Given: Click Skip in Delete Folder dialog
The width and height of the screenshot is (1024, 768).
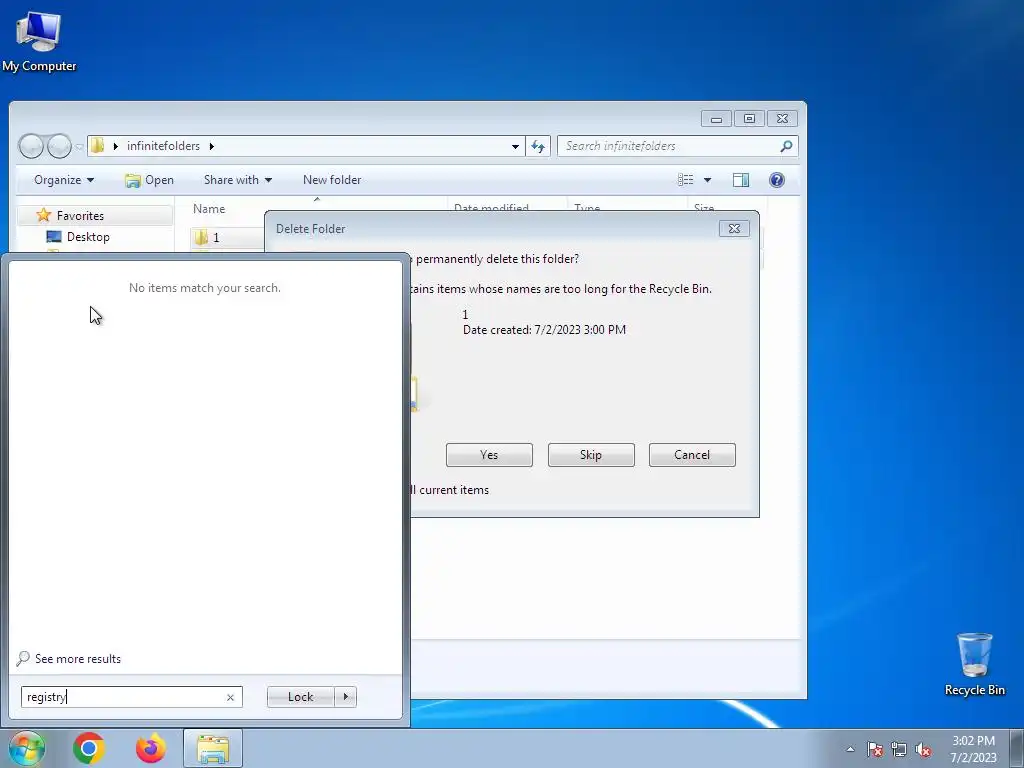Looking at the screenshot, I should coord(591,455).
